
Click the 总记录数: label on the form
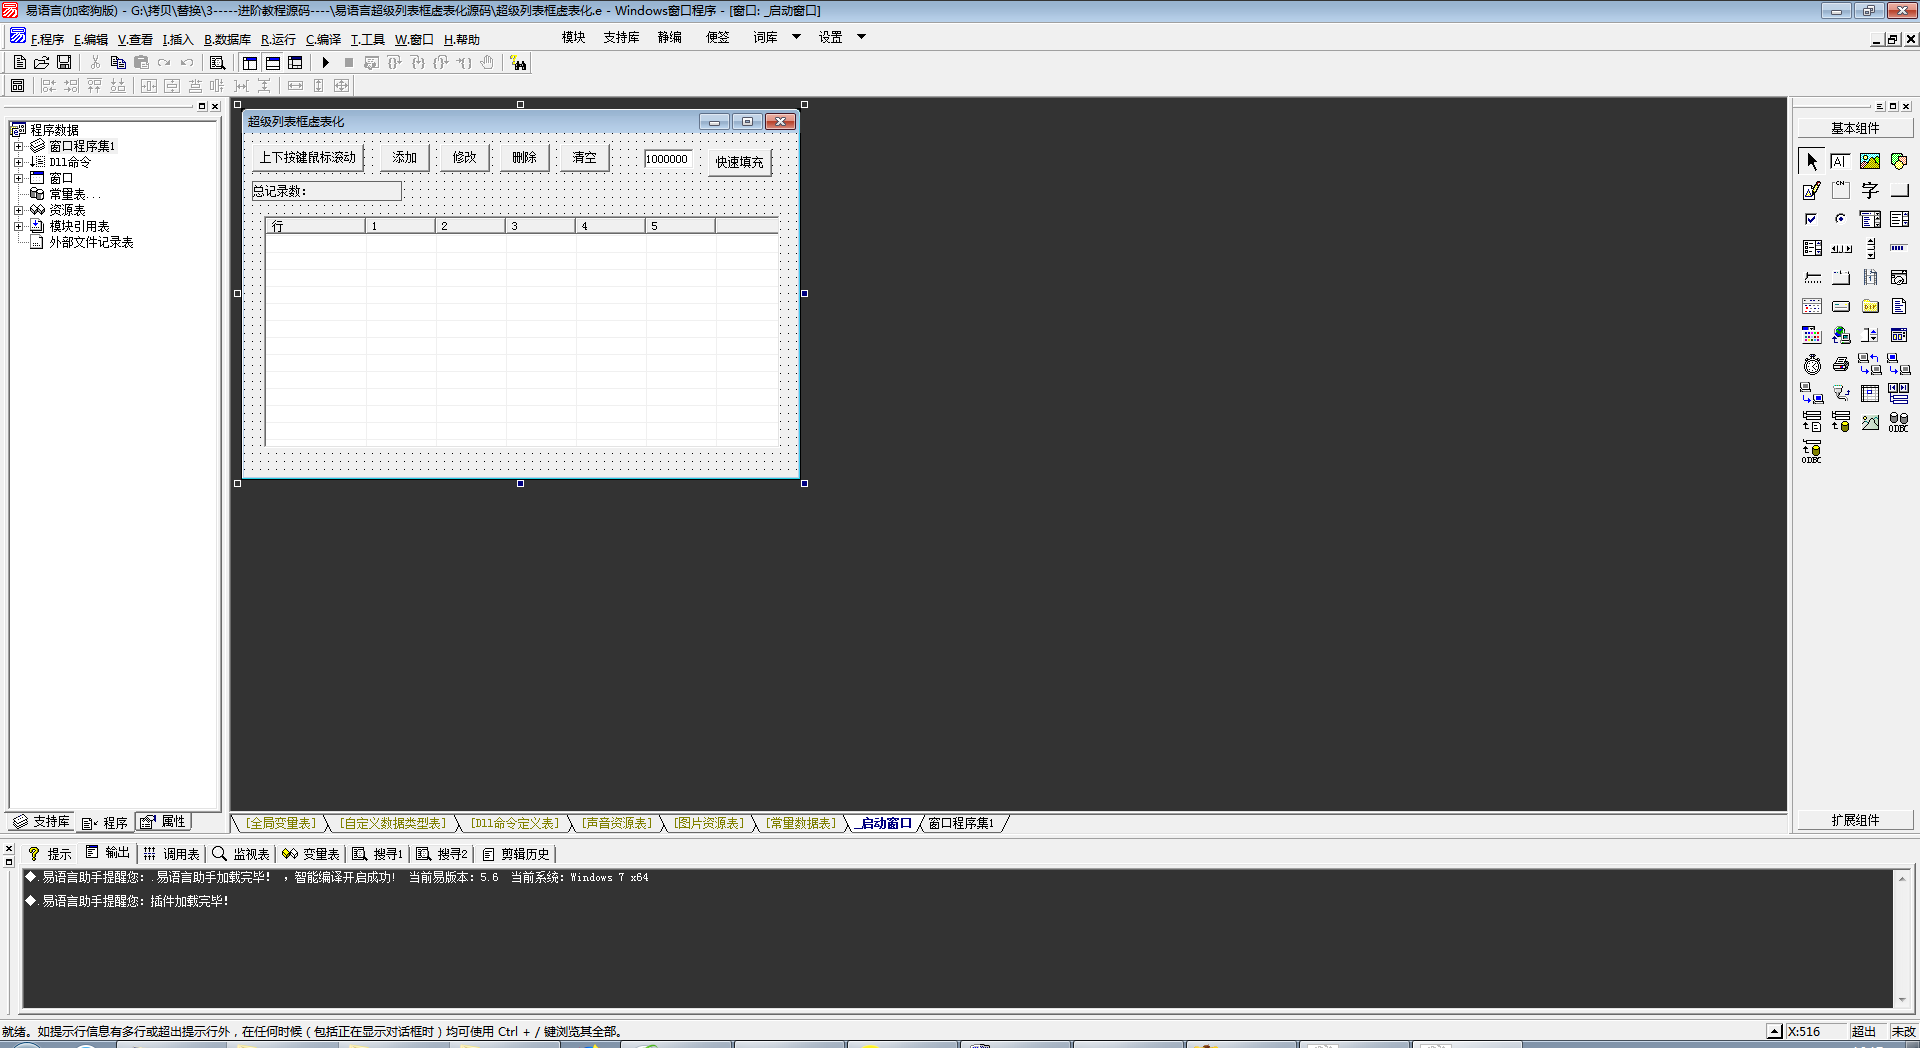tap(326, 191)
